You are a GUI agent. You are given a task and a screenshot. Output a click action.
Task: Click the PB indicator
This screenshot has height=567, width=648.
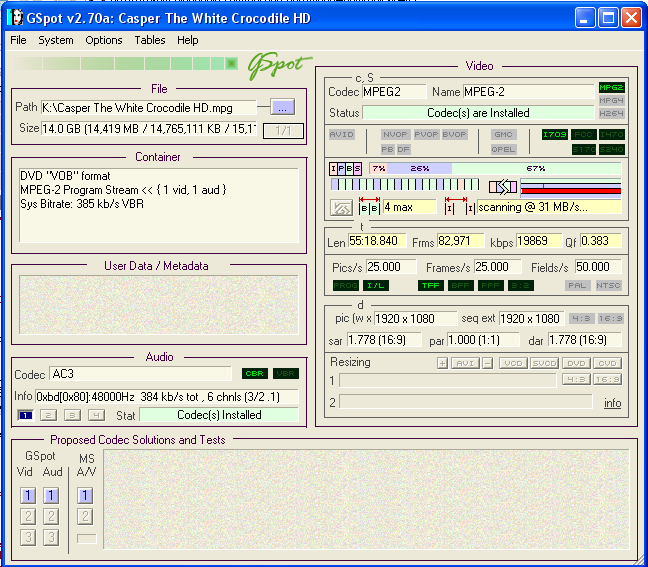pos(387,149)
